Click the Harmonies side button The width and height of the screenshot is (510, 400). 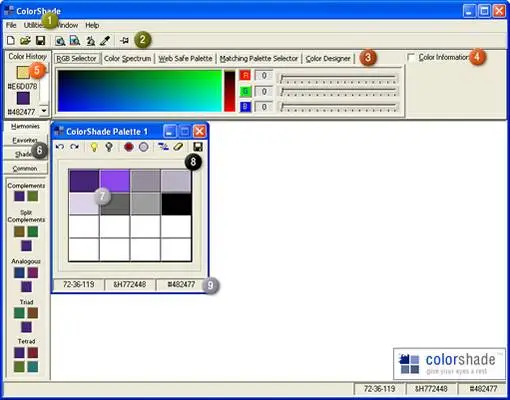(x=25, y=126)
